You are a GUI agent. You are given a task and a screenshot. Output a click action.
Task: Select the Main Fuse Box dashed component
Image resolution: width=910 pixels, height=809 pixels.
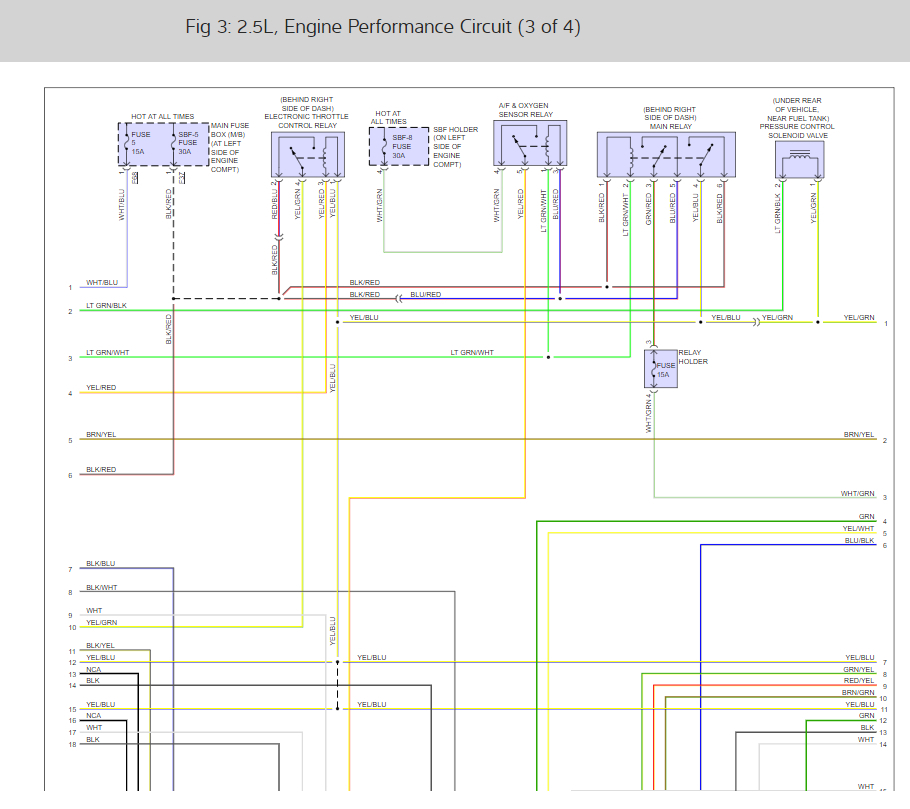(164, 144)
